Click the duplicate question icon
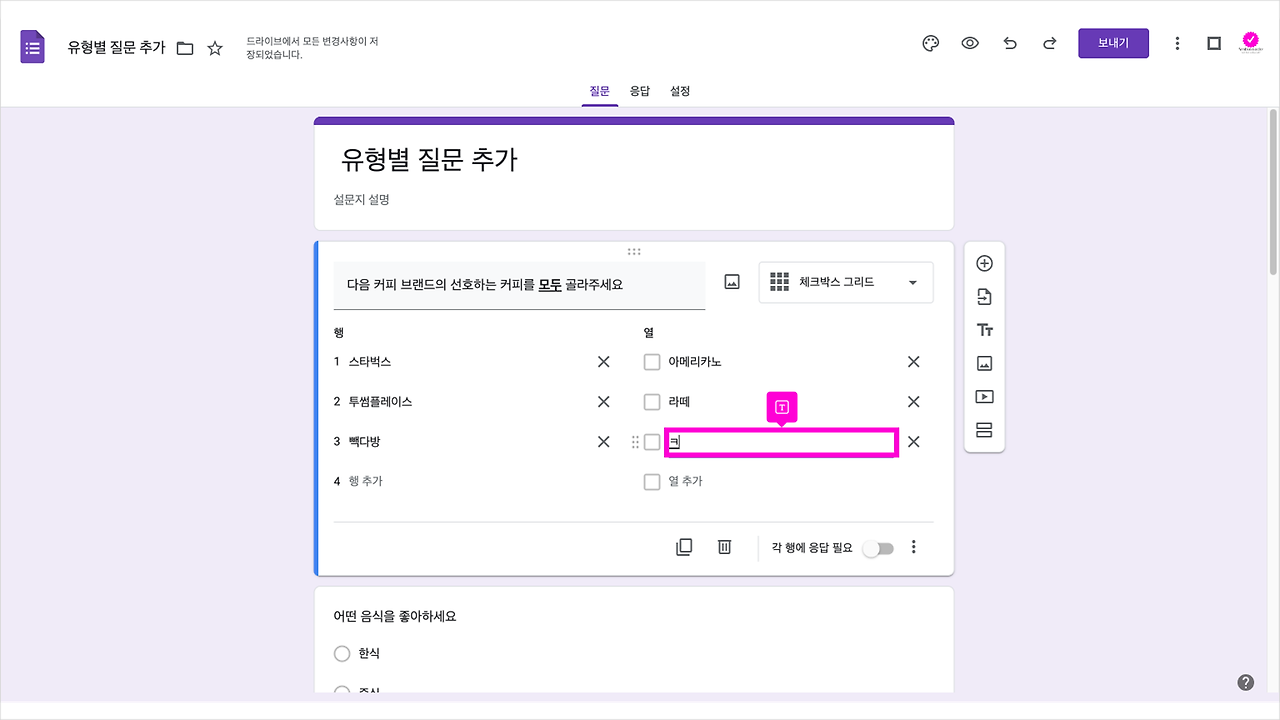 tap(684, 546)
